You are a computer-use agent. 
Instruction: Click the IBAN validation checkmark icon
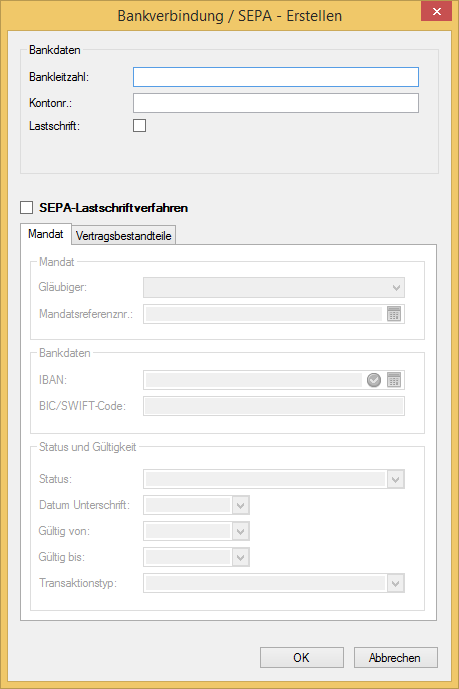point(374,380)
